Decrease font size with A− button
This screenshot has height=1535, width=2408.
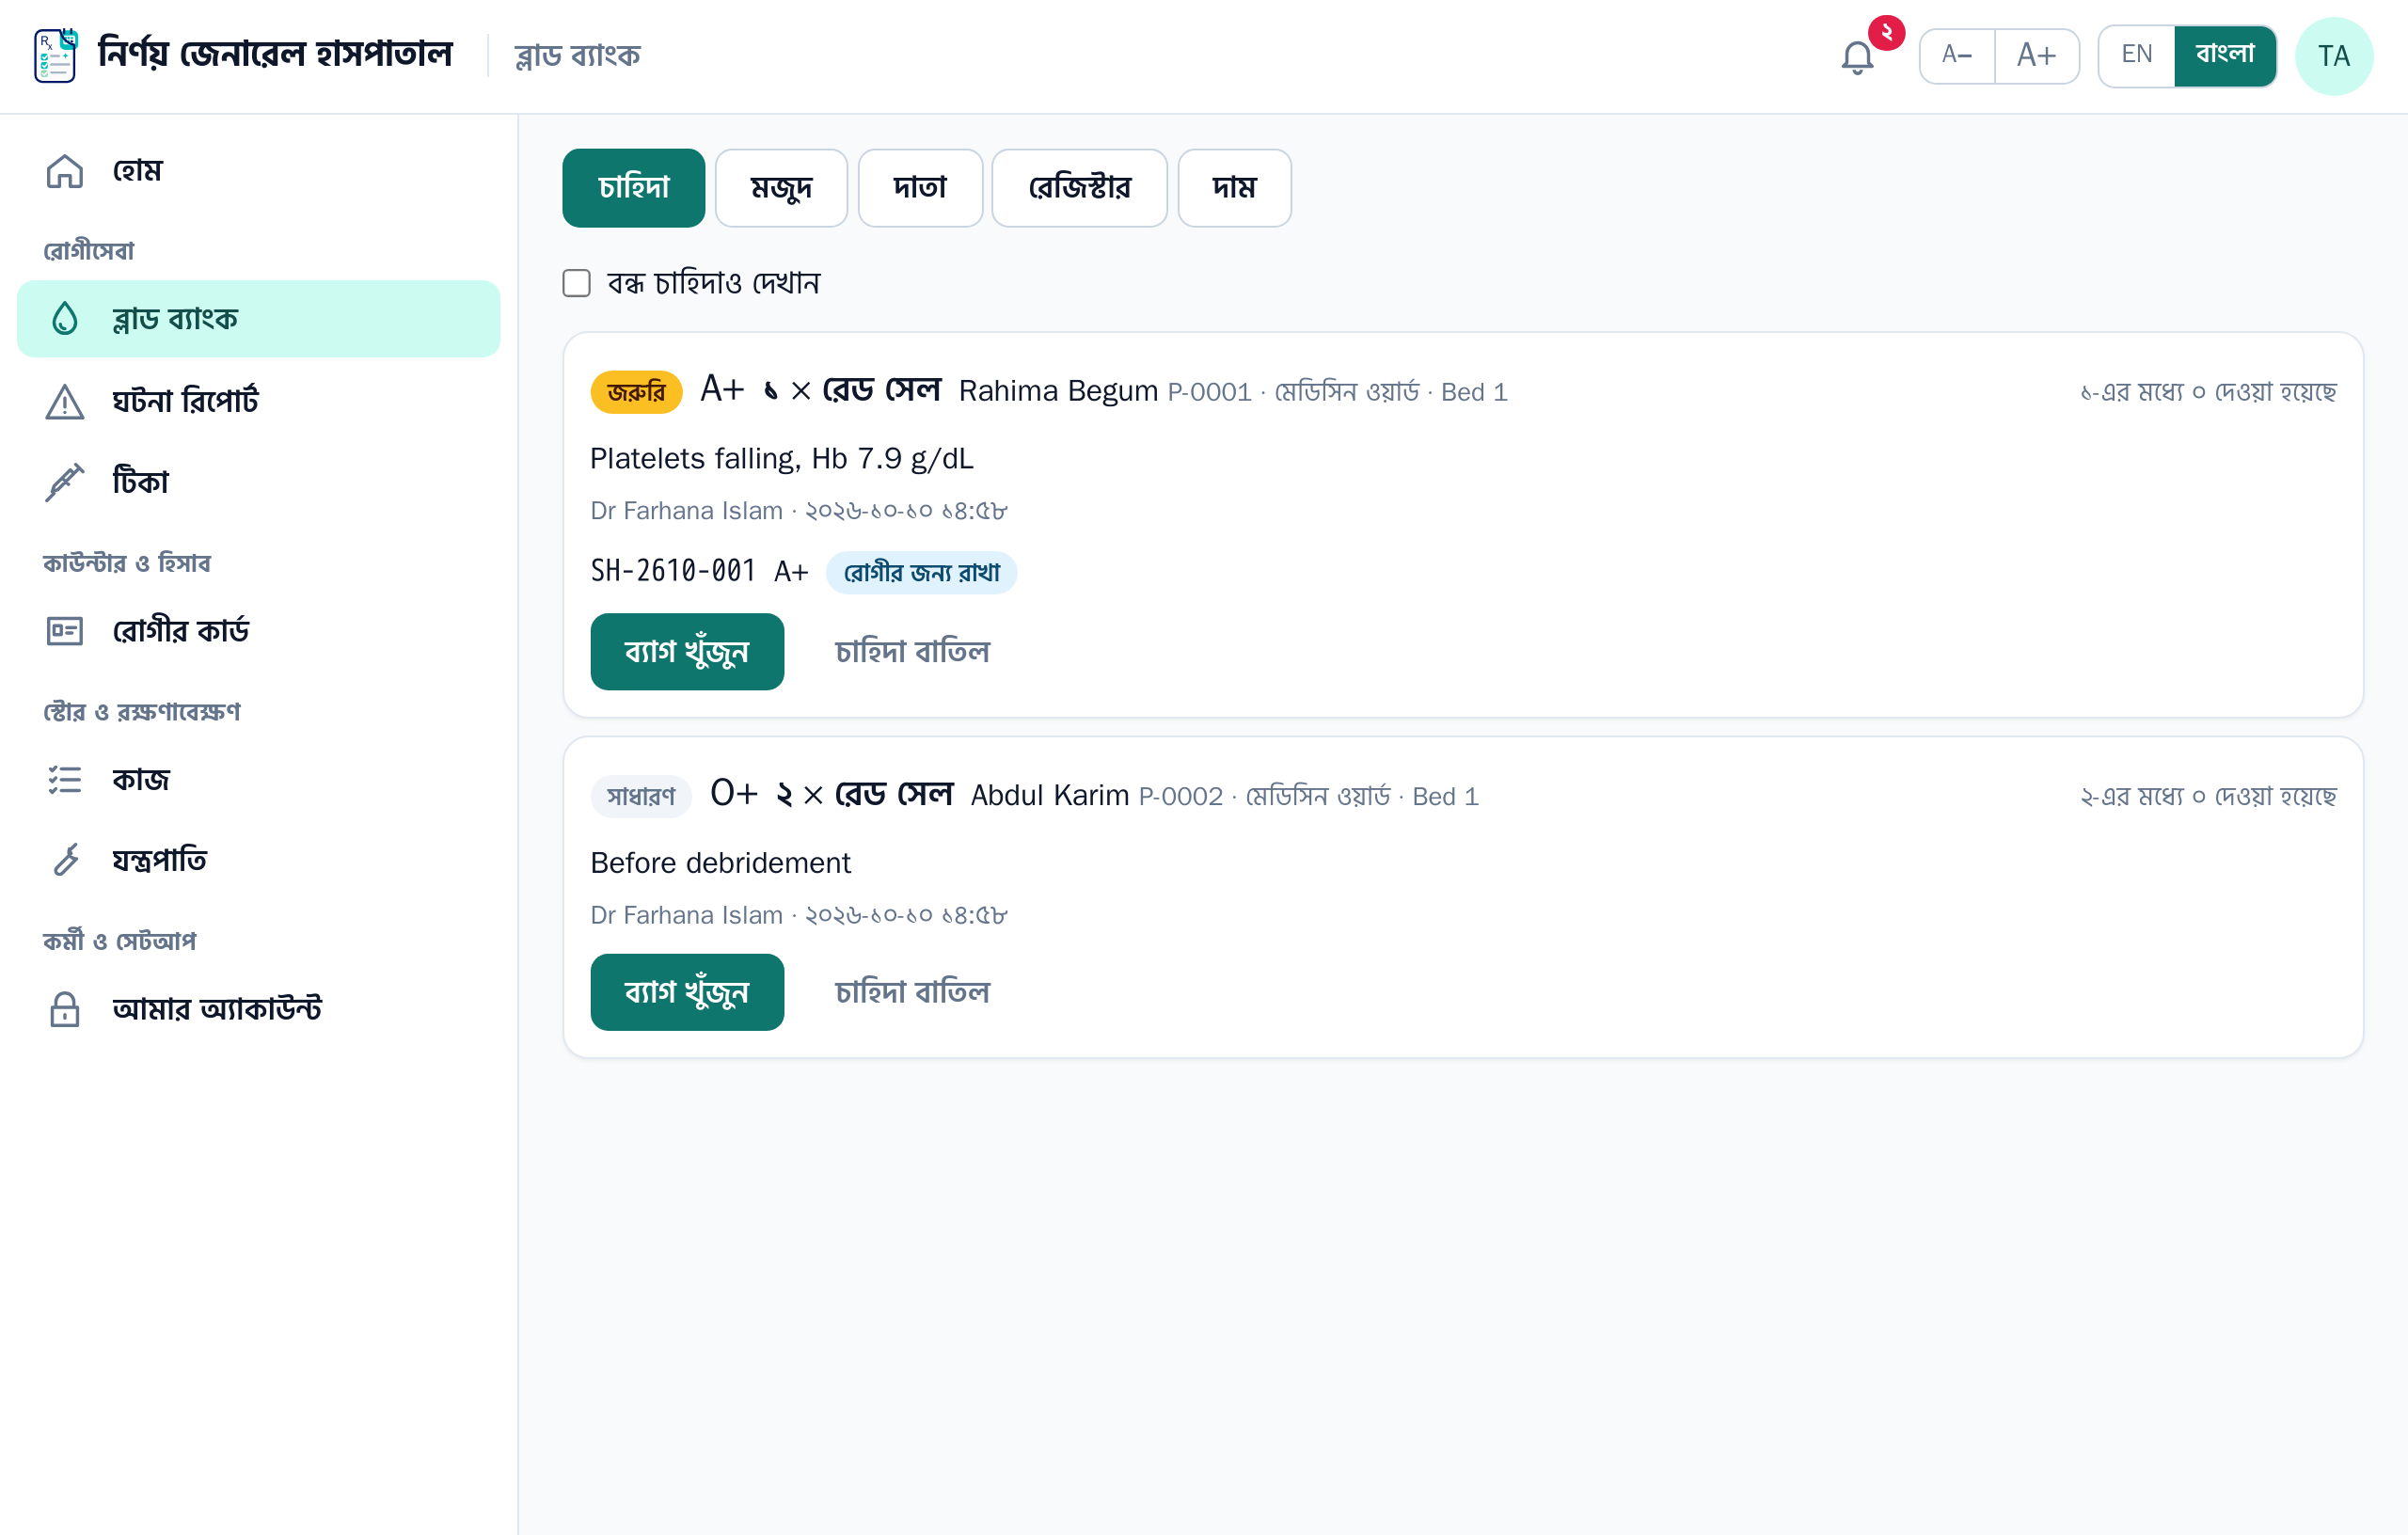point(1956,55)
